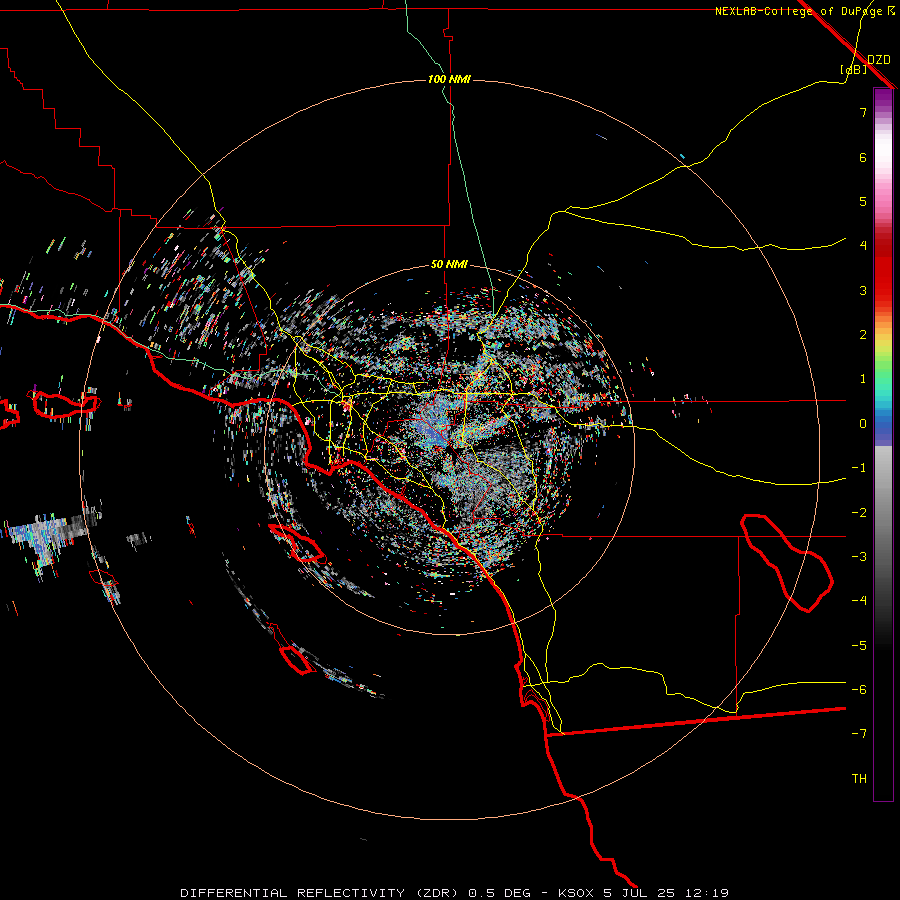
Task: Click the "4" value on the color scale
Action: tap(863, 246)
